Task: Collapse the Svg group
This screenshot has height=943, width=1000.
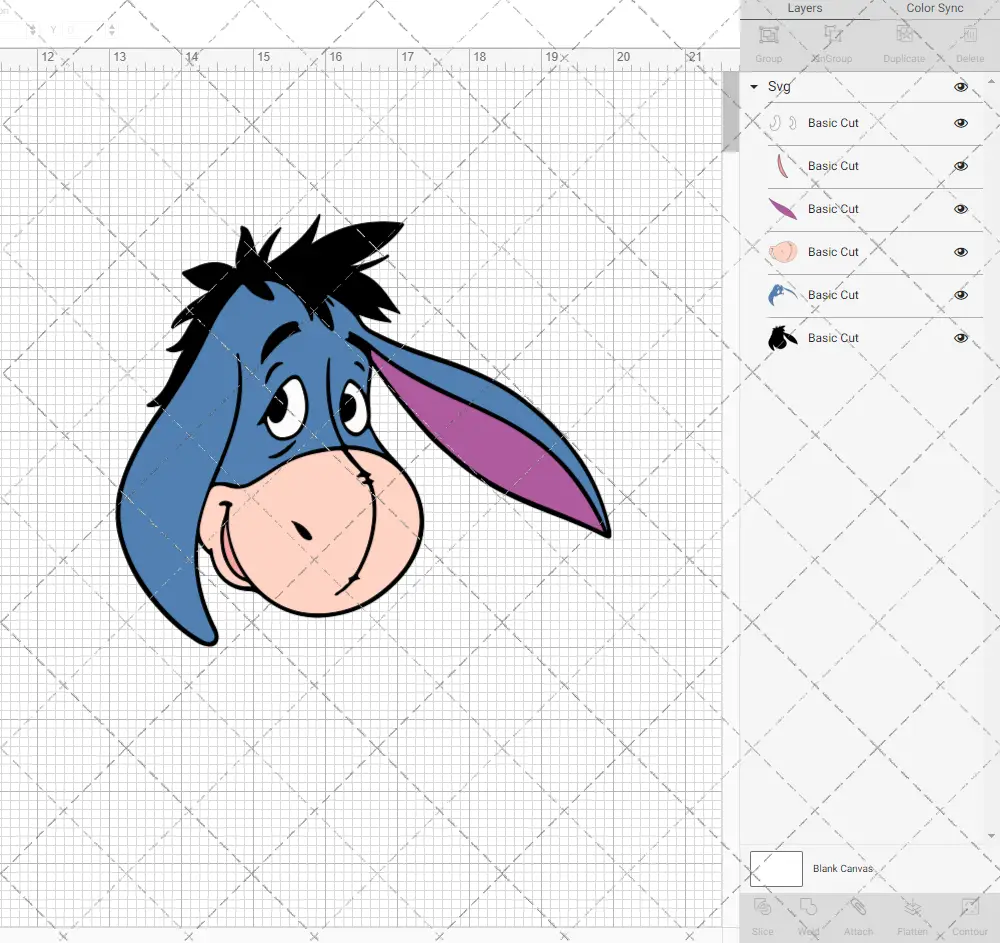Action: (754, 87)
